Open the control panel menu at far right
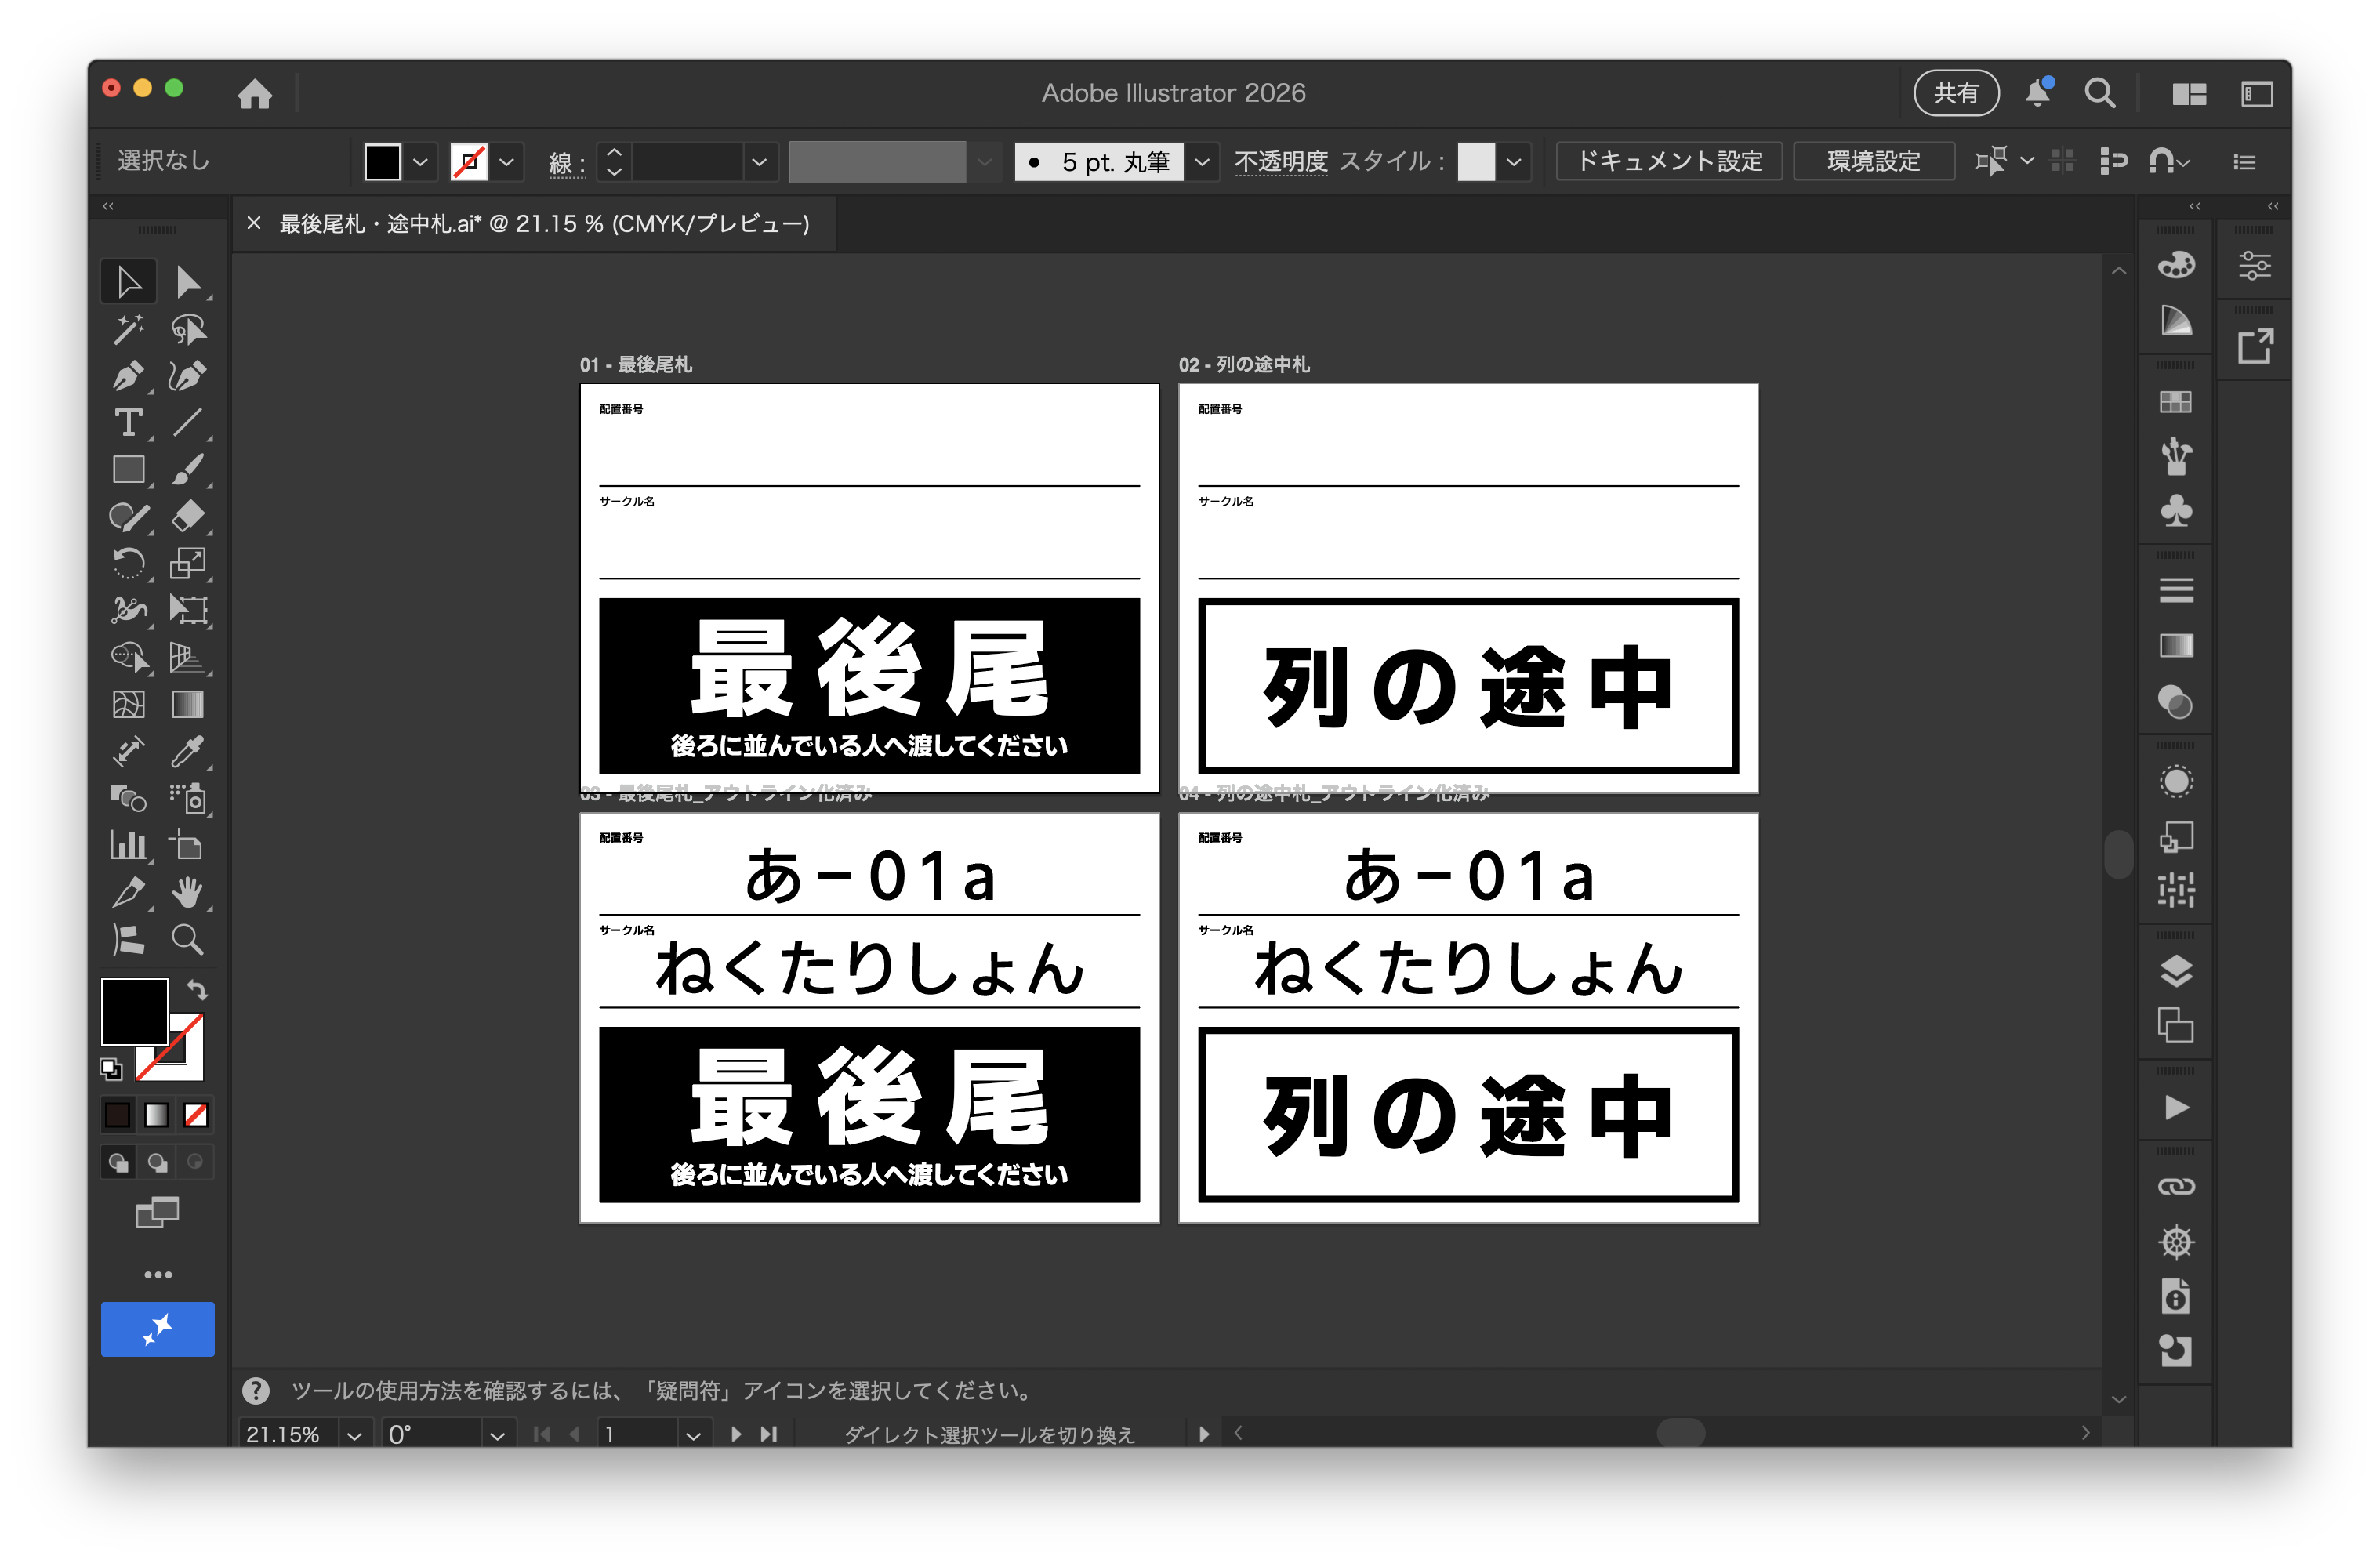 point(2244,161)
